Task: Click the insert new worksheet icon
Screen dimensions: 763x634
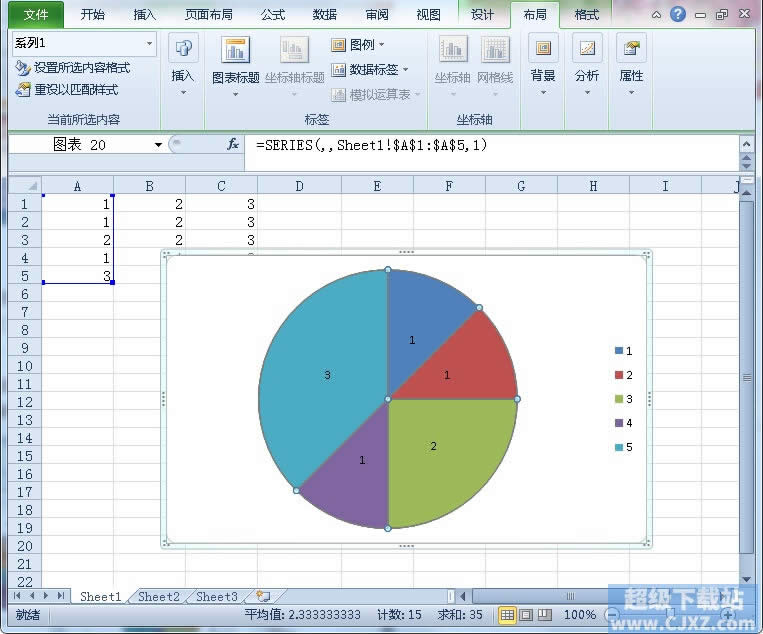Action: [262, 596]
